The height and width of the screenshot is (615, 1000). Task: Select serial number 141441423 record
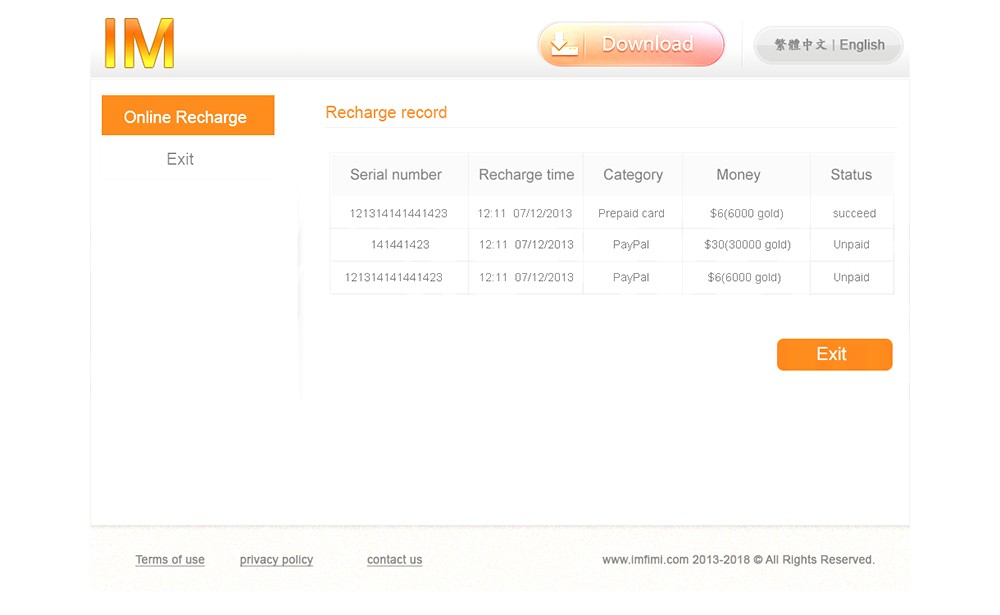[400, 245]
